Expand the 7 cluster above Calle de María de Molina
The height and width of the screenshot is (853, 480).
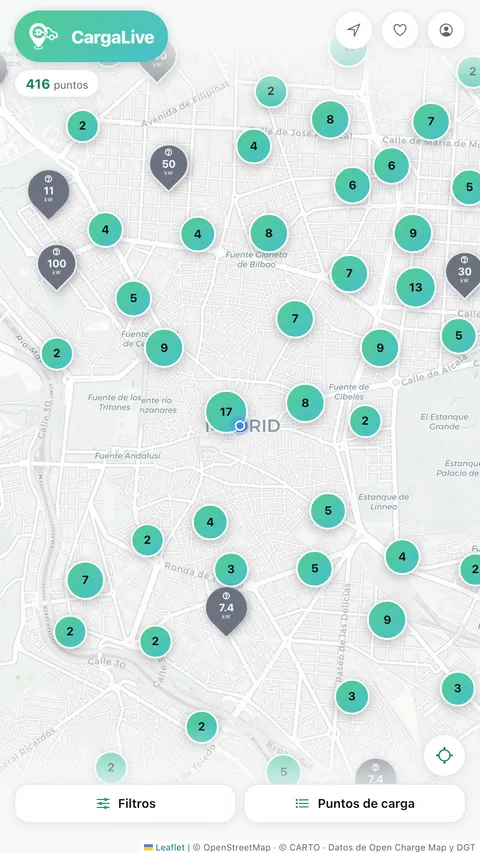tap(431, 121)
